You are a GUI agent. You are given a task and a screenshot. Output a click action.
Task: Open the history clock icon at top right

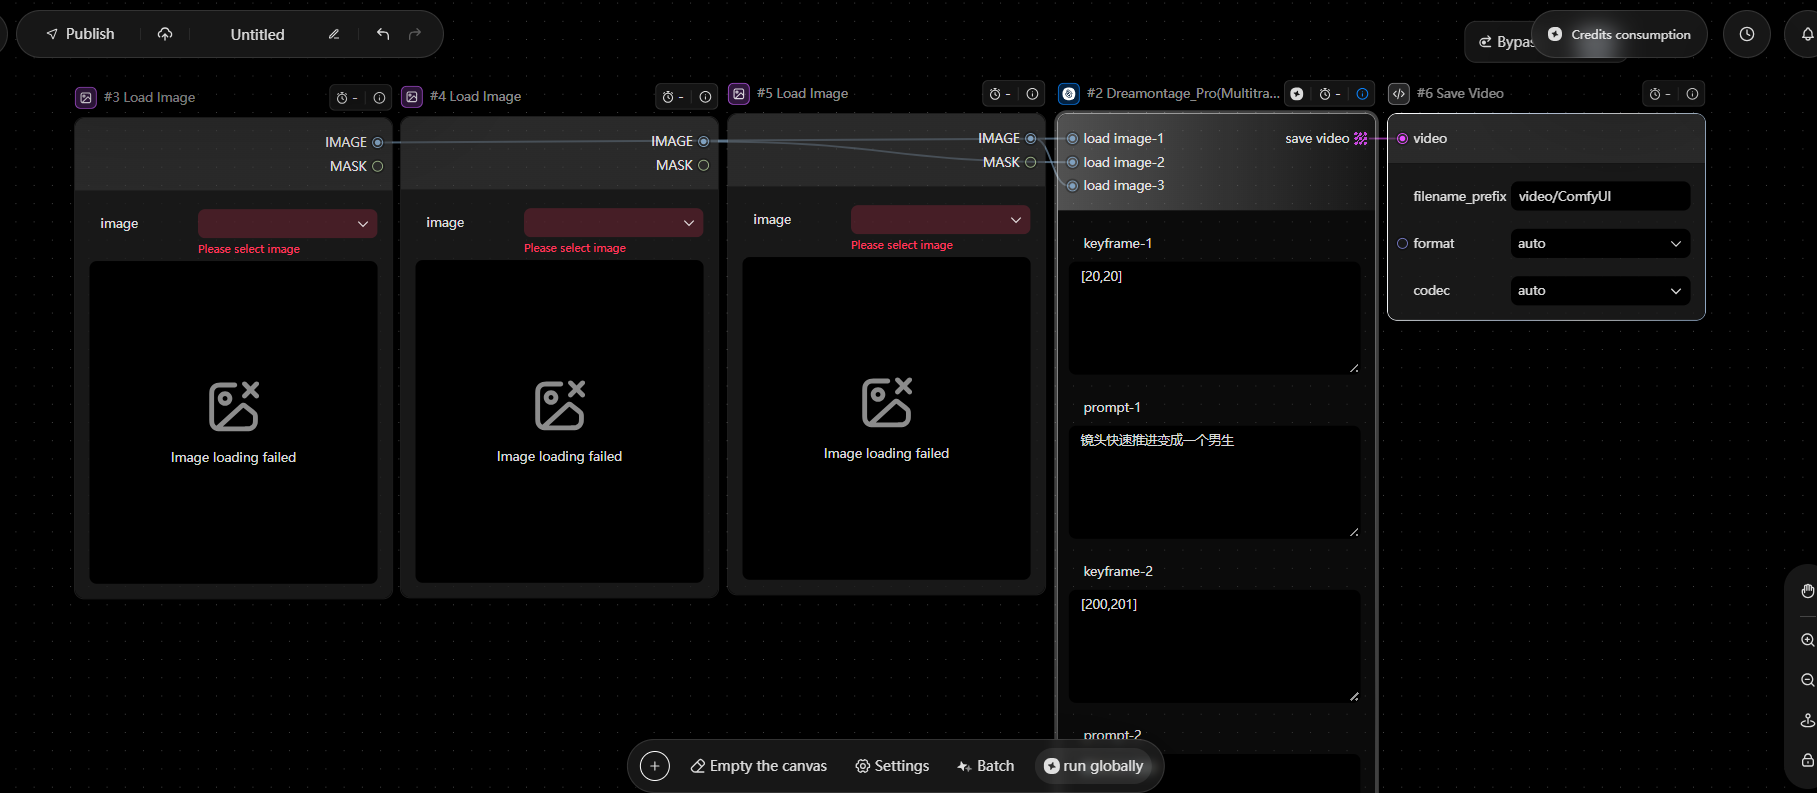(x=1747, y=34)
